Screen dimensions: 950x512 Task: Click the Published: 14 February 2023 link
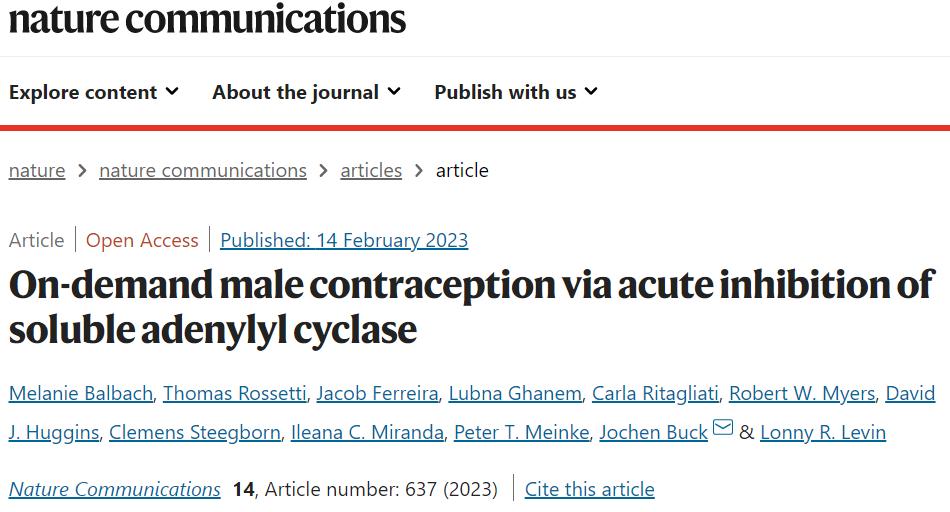click(x=344, y=240)
